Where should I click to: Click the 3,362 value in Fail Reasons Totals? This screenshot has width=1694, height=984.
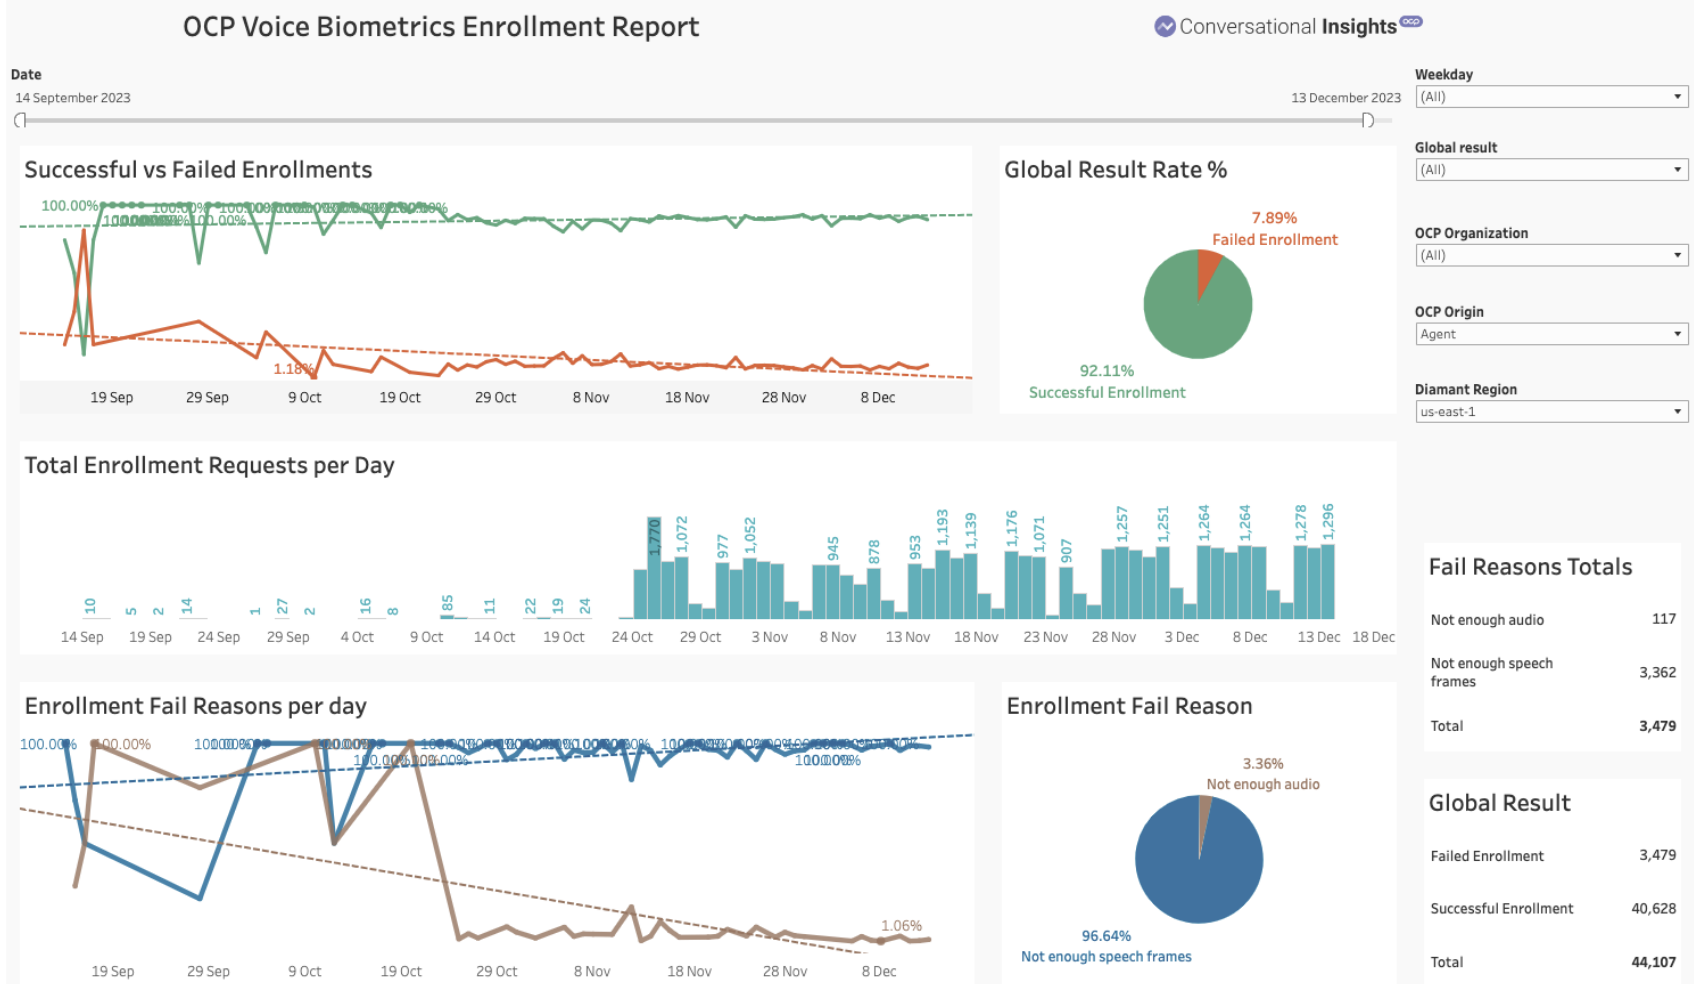[1657, 672]
